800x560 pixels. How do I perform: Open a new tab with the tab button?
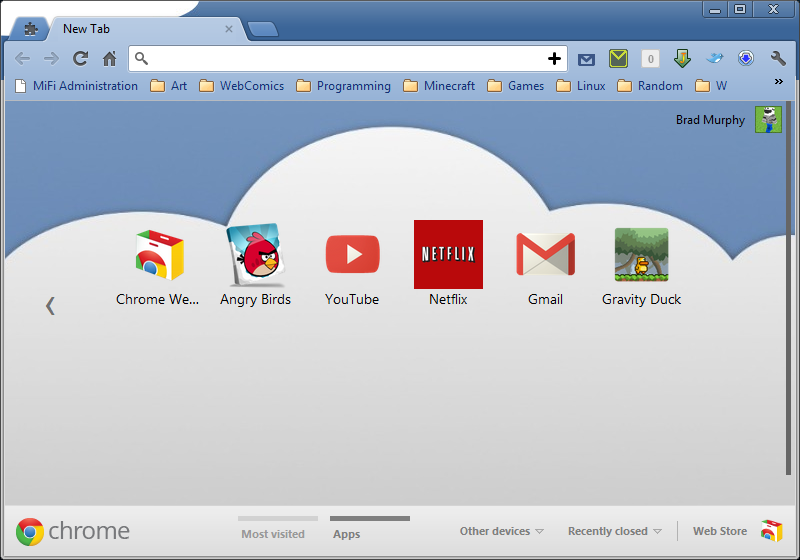pyautogui.click(x=263, y=29)
